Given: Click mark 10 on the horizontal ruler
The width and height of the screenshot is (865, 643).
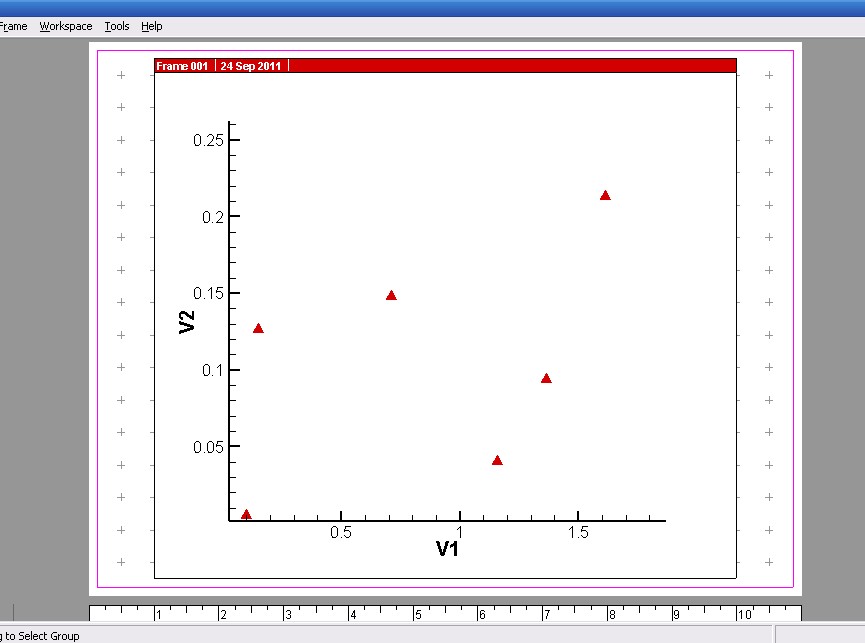Looking at the screenshot, I should [744, 615].
